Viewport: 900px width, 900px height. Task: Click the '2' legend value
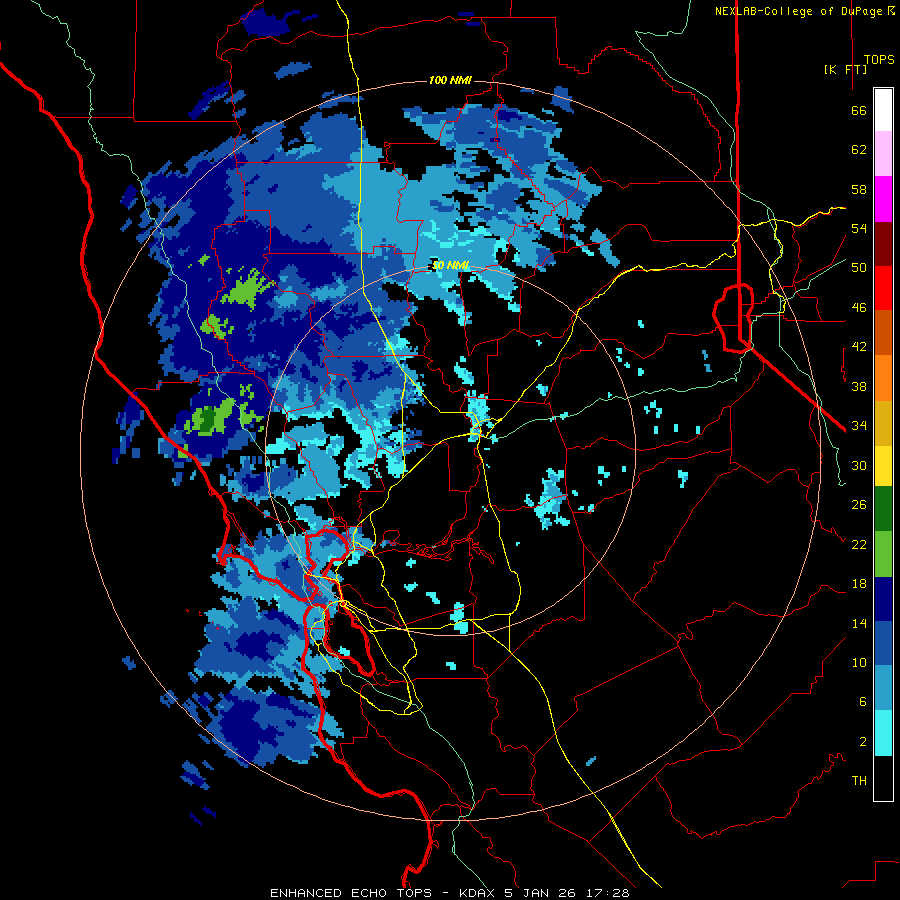(863, 742)
